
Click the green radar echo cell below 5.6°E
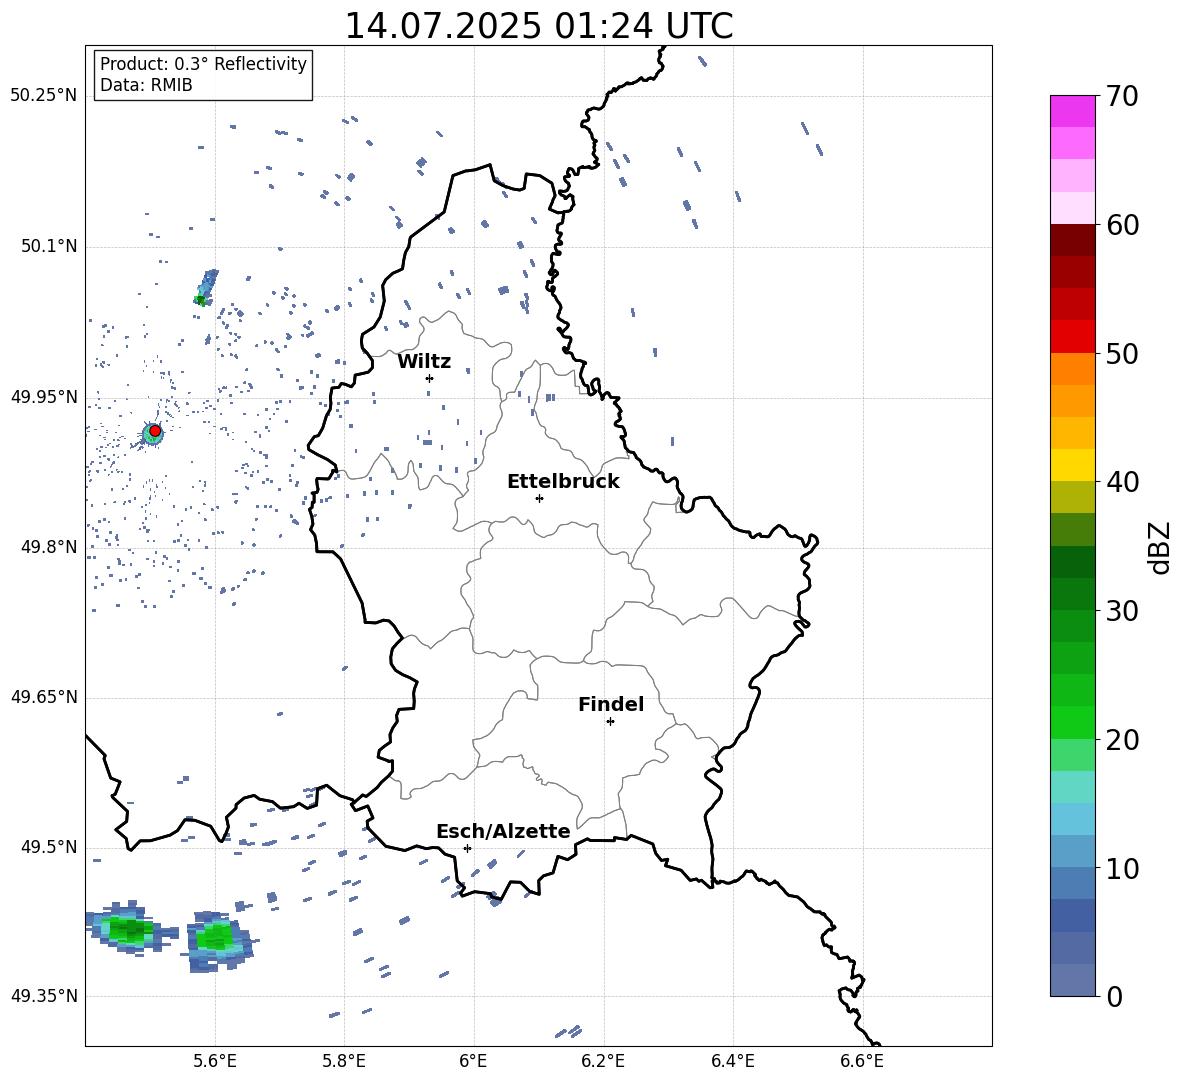click(219, 939)
